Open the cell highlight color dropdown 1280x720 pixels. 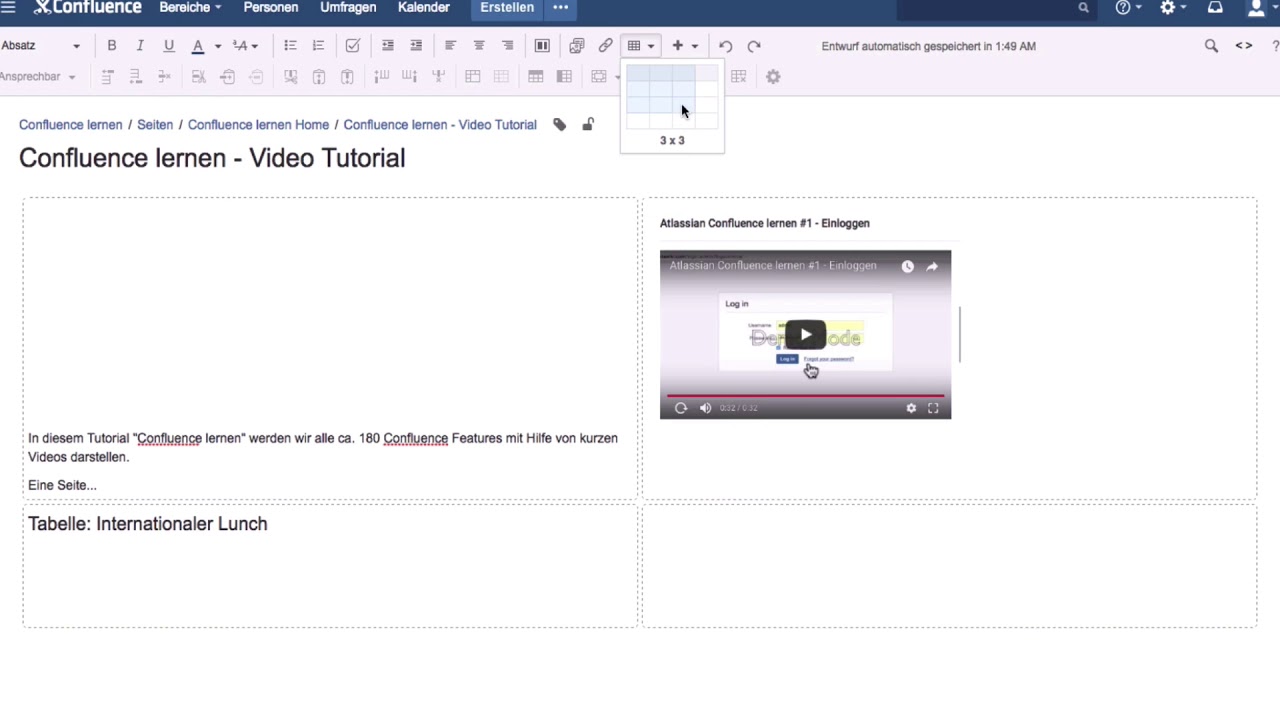tap(604, 77)
